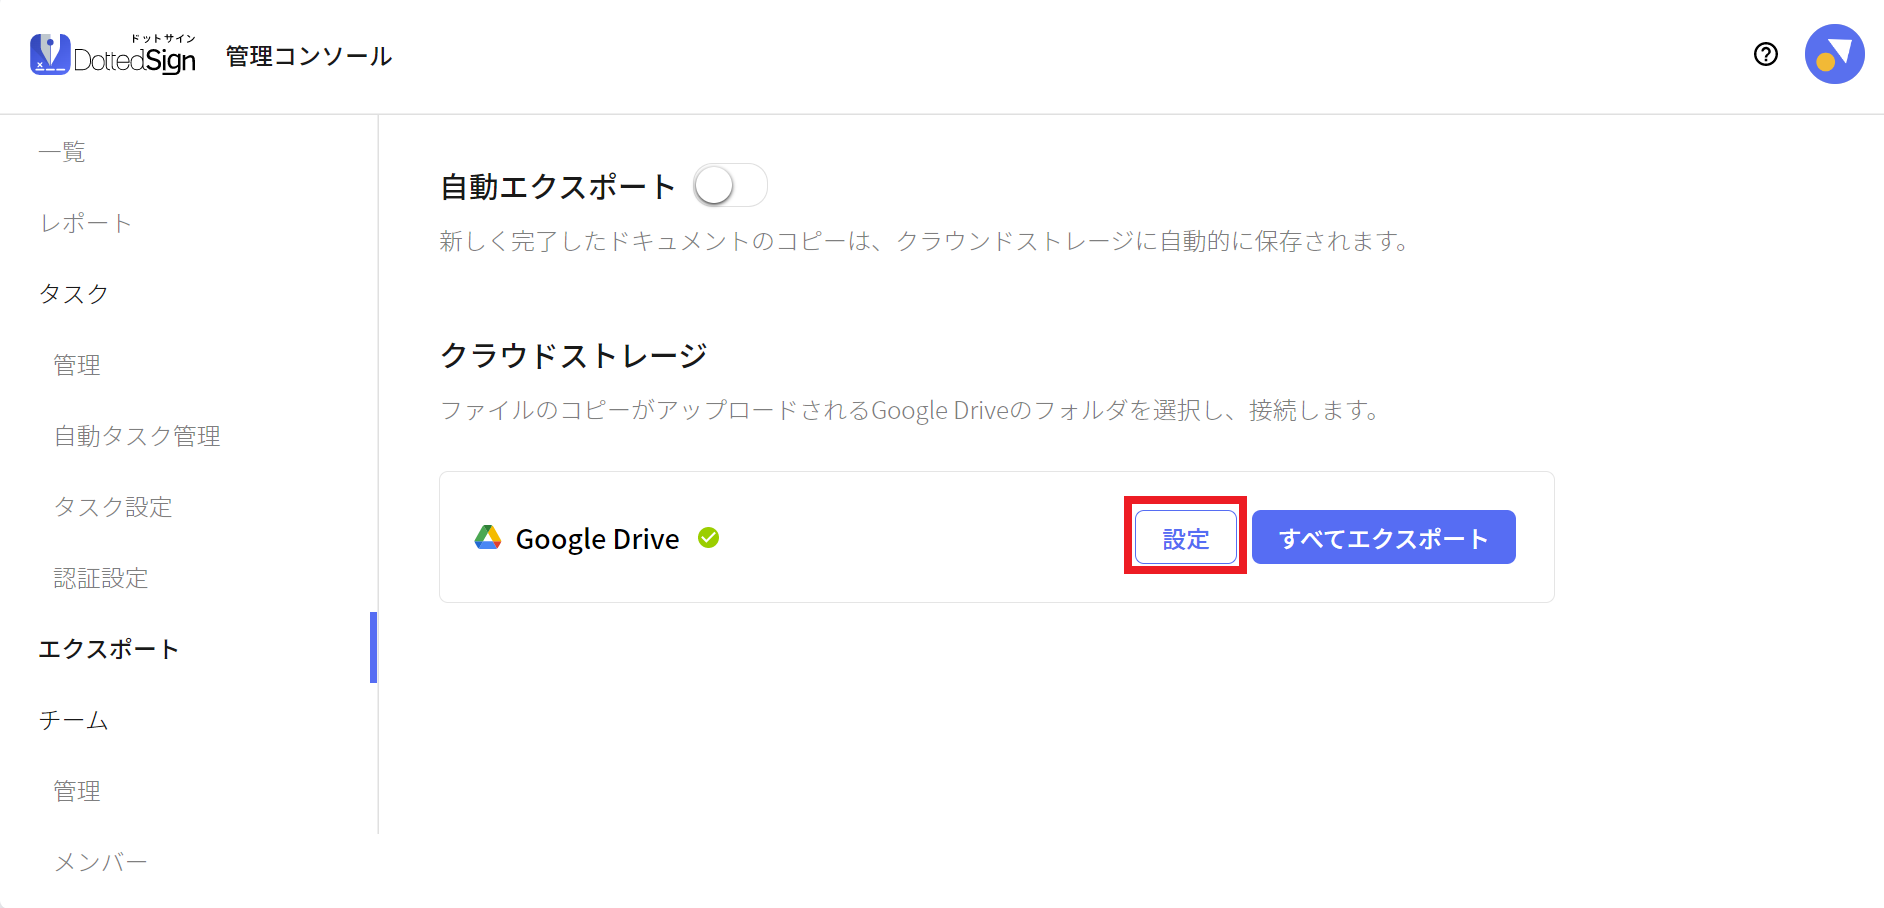Click the green connected checkmark icon
1884x908 pixels.
click(x=709, y=538)
